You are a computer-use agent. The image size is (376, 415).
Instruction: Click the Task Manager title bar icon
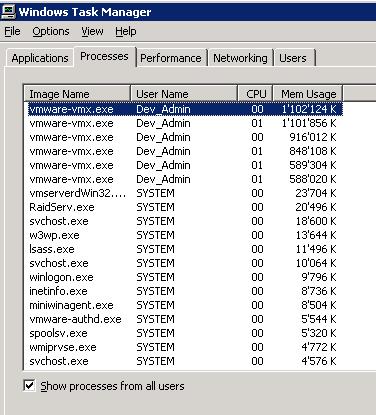point(8,11)
